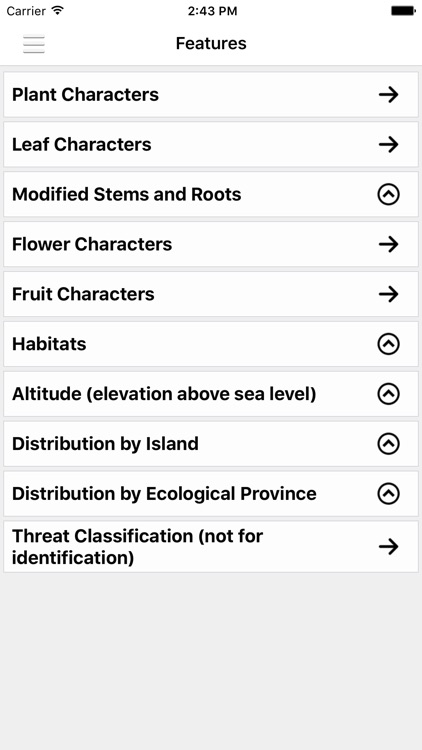The width and height of the screenshot is (422, 750).
Task: Tap the arrow icon next to Flower Characters
Action: [389, 244]
